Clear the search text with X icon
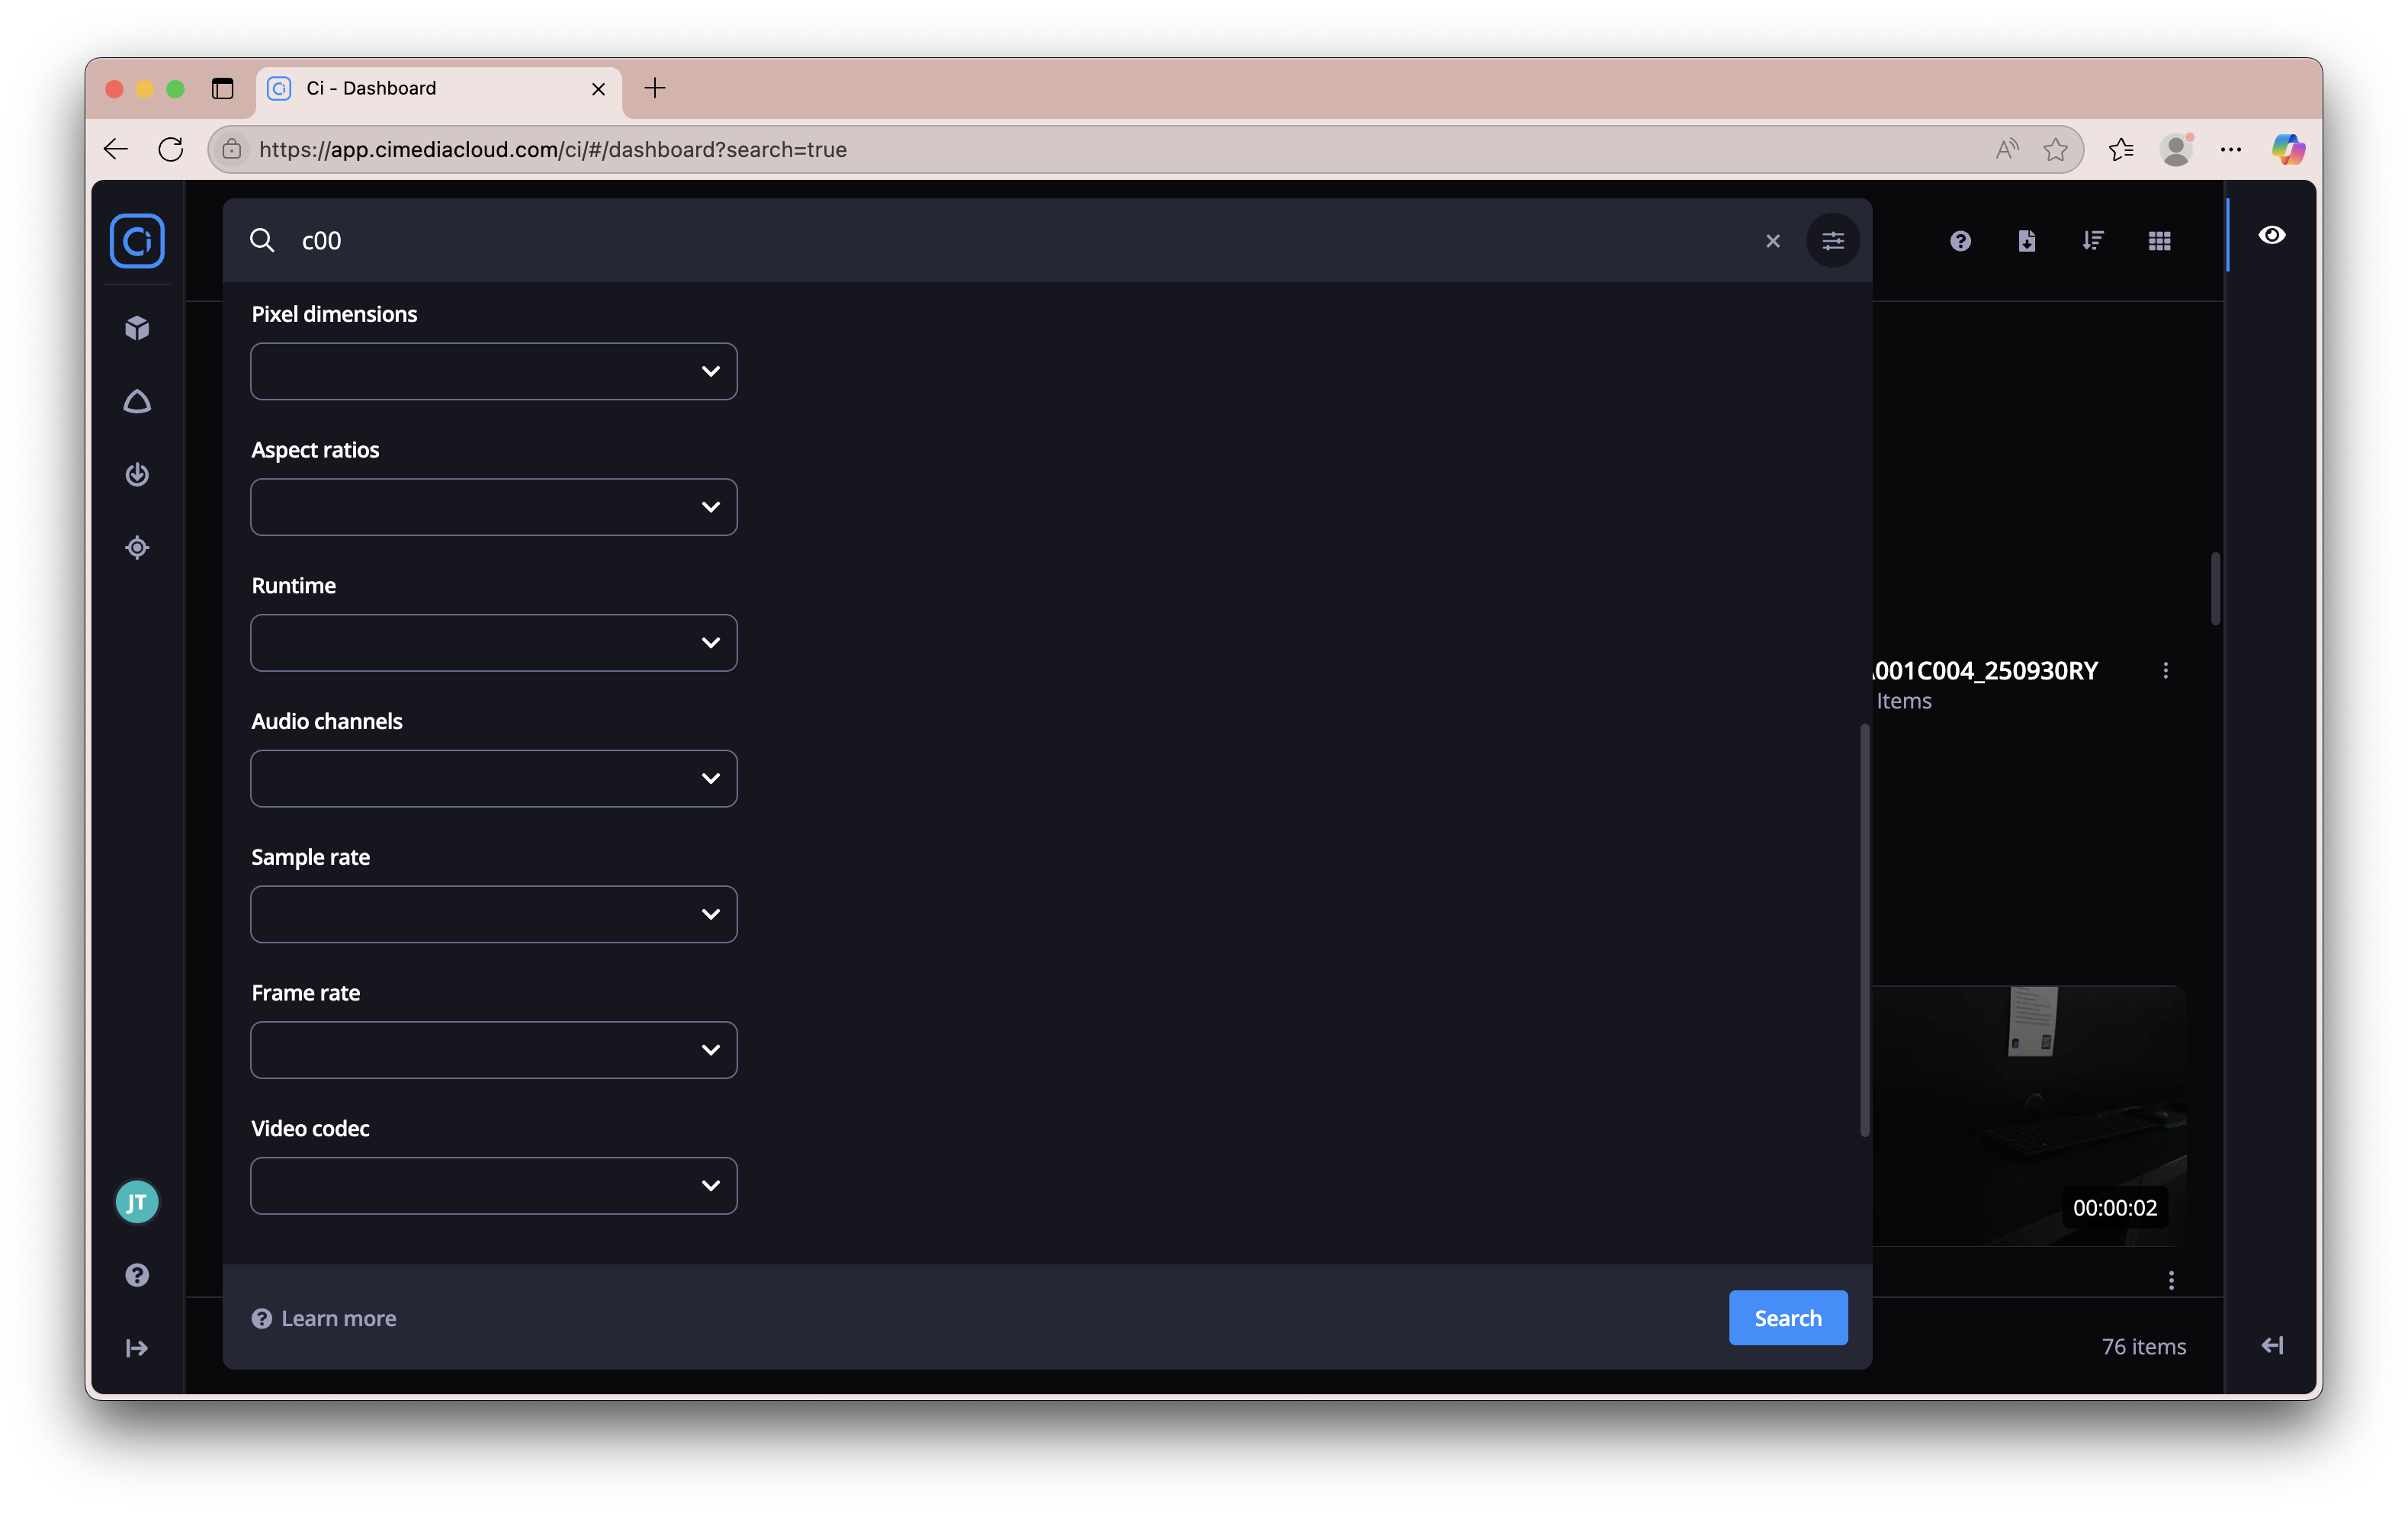Image resolution: width=2408 pixels, height=1513 pixels. (x=1773, y=241)
